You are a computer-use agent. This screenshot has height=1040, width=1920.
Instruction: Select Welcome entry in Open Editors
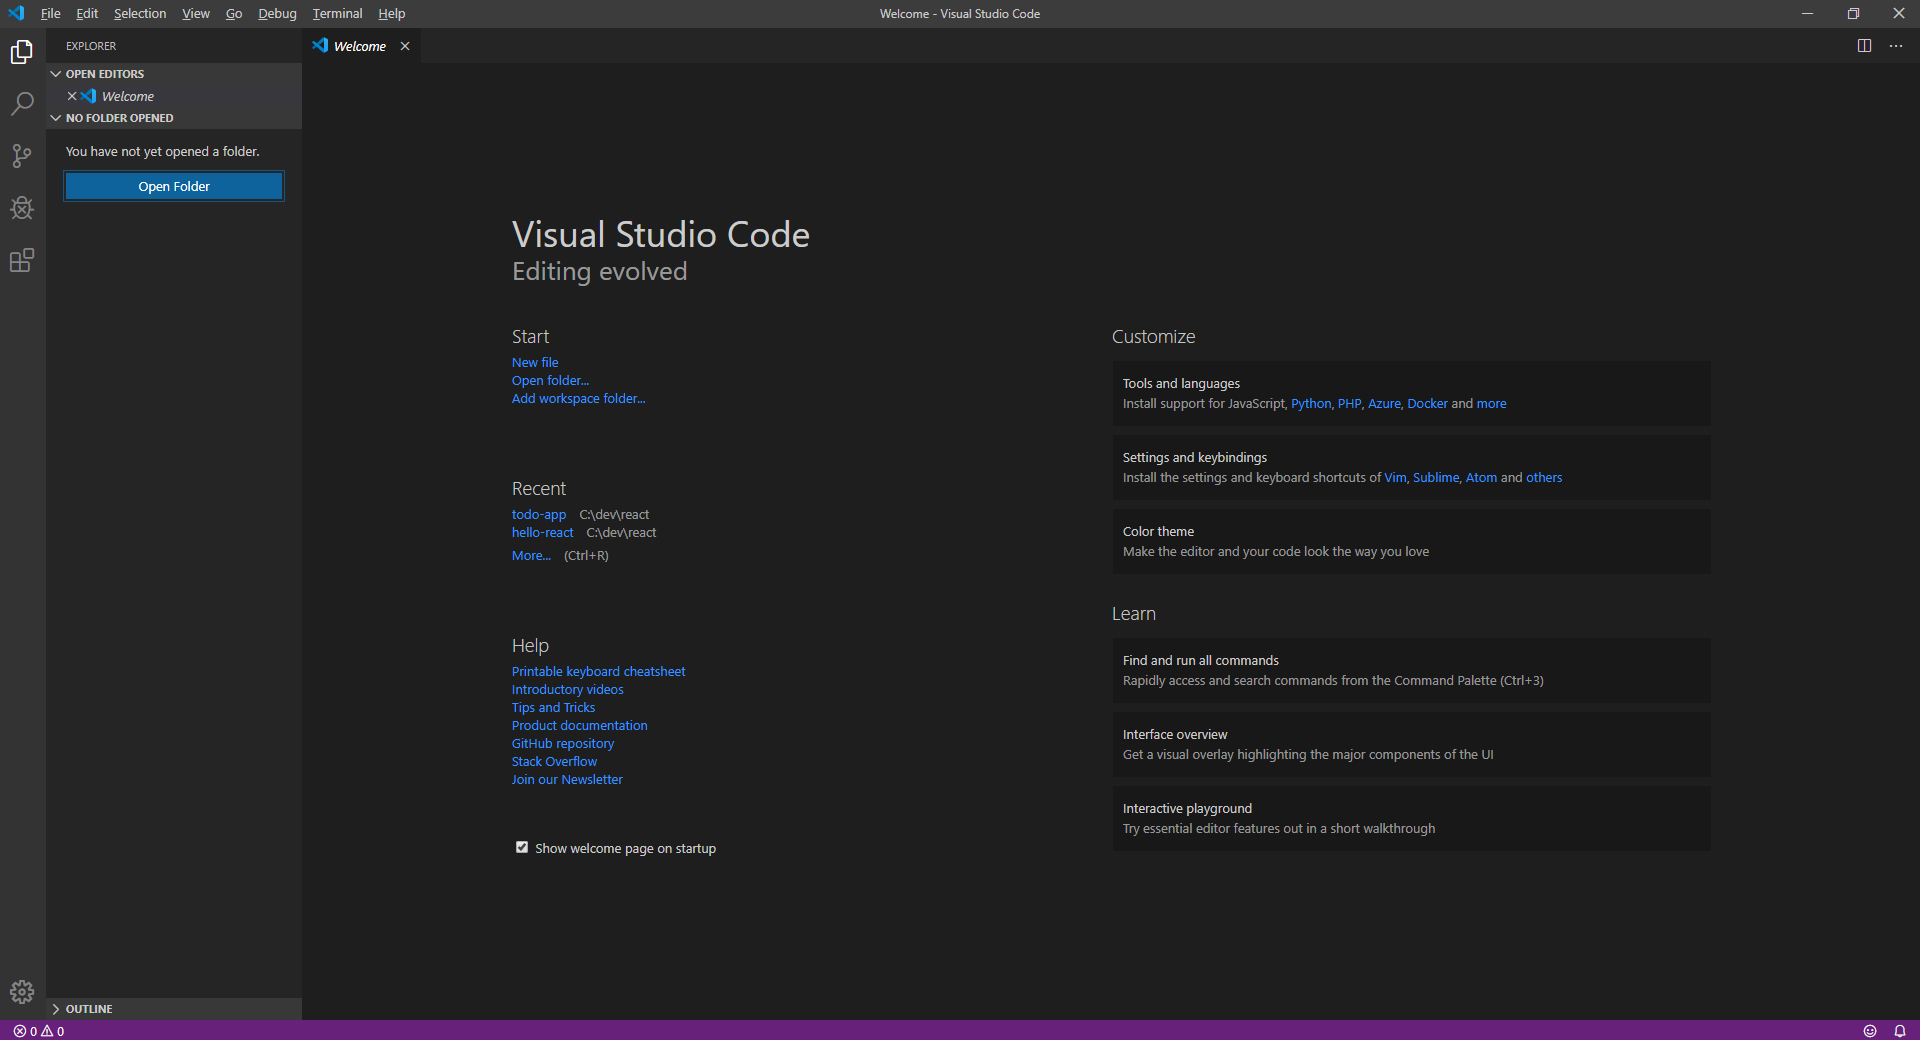click(x=174, y=96)
